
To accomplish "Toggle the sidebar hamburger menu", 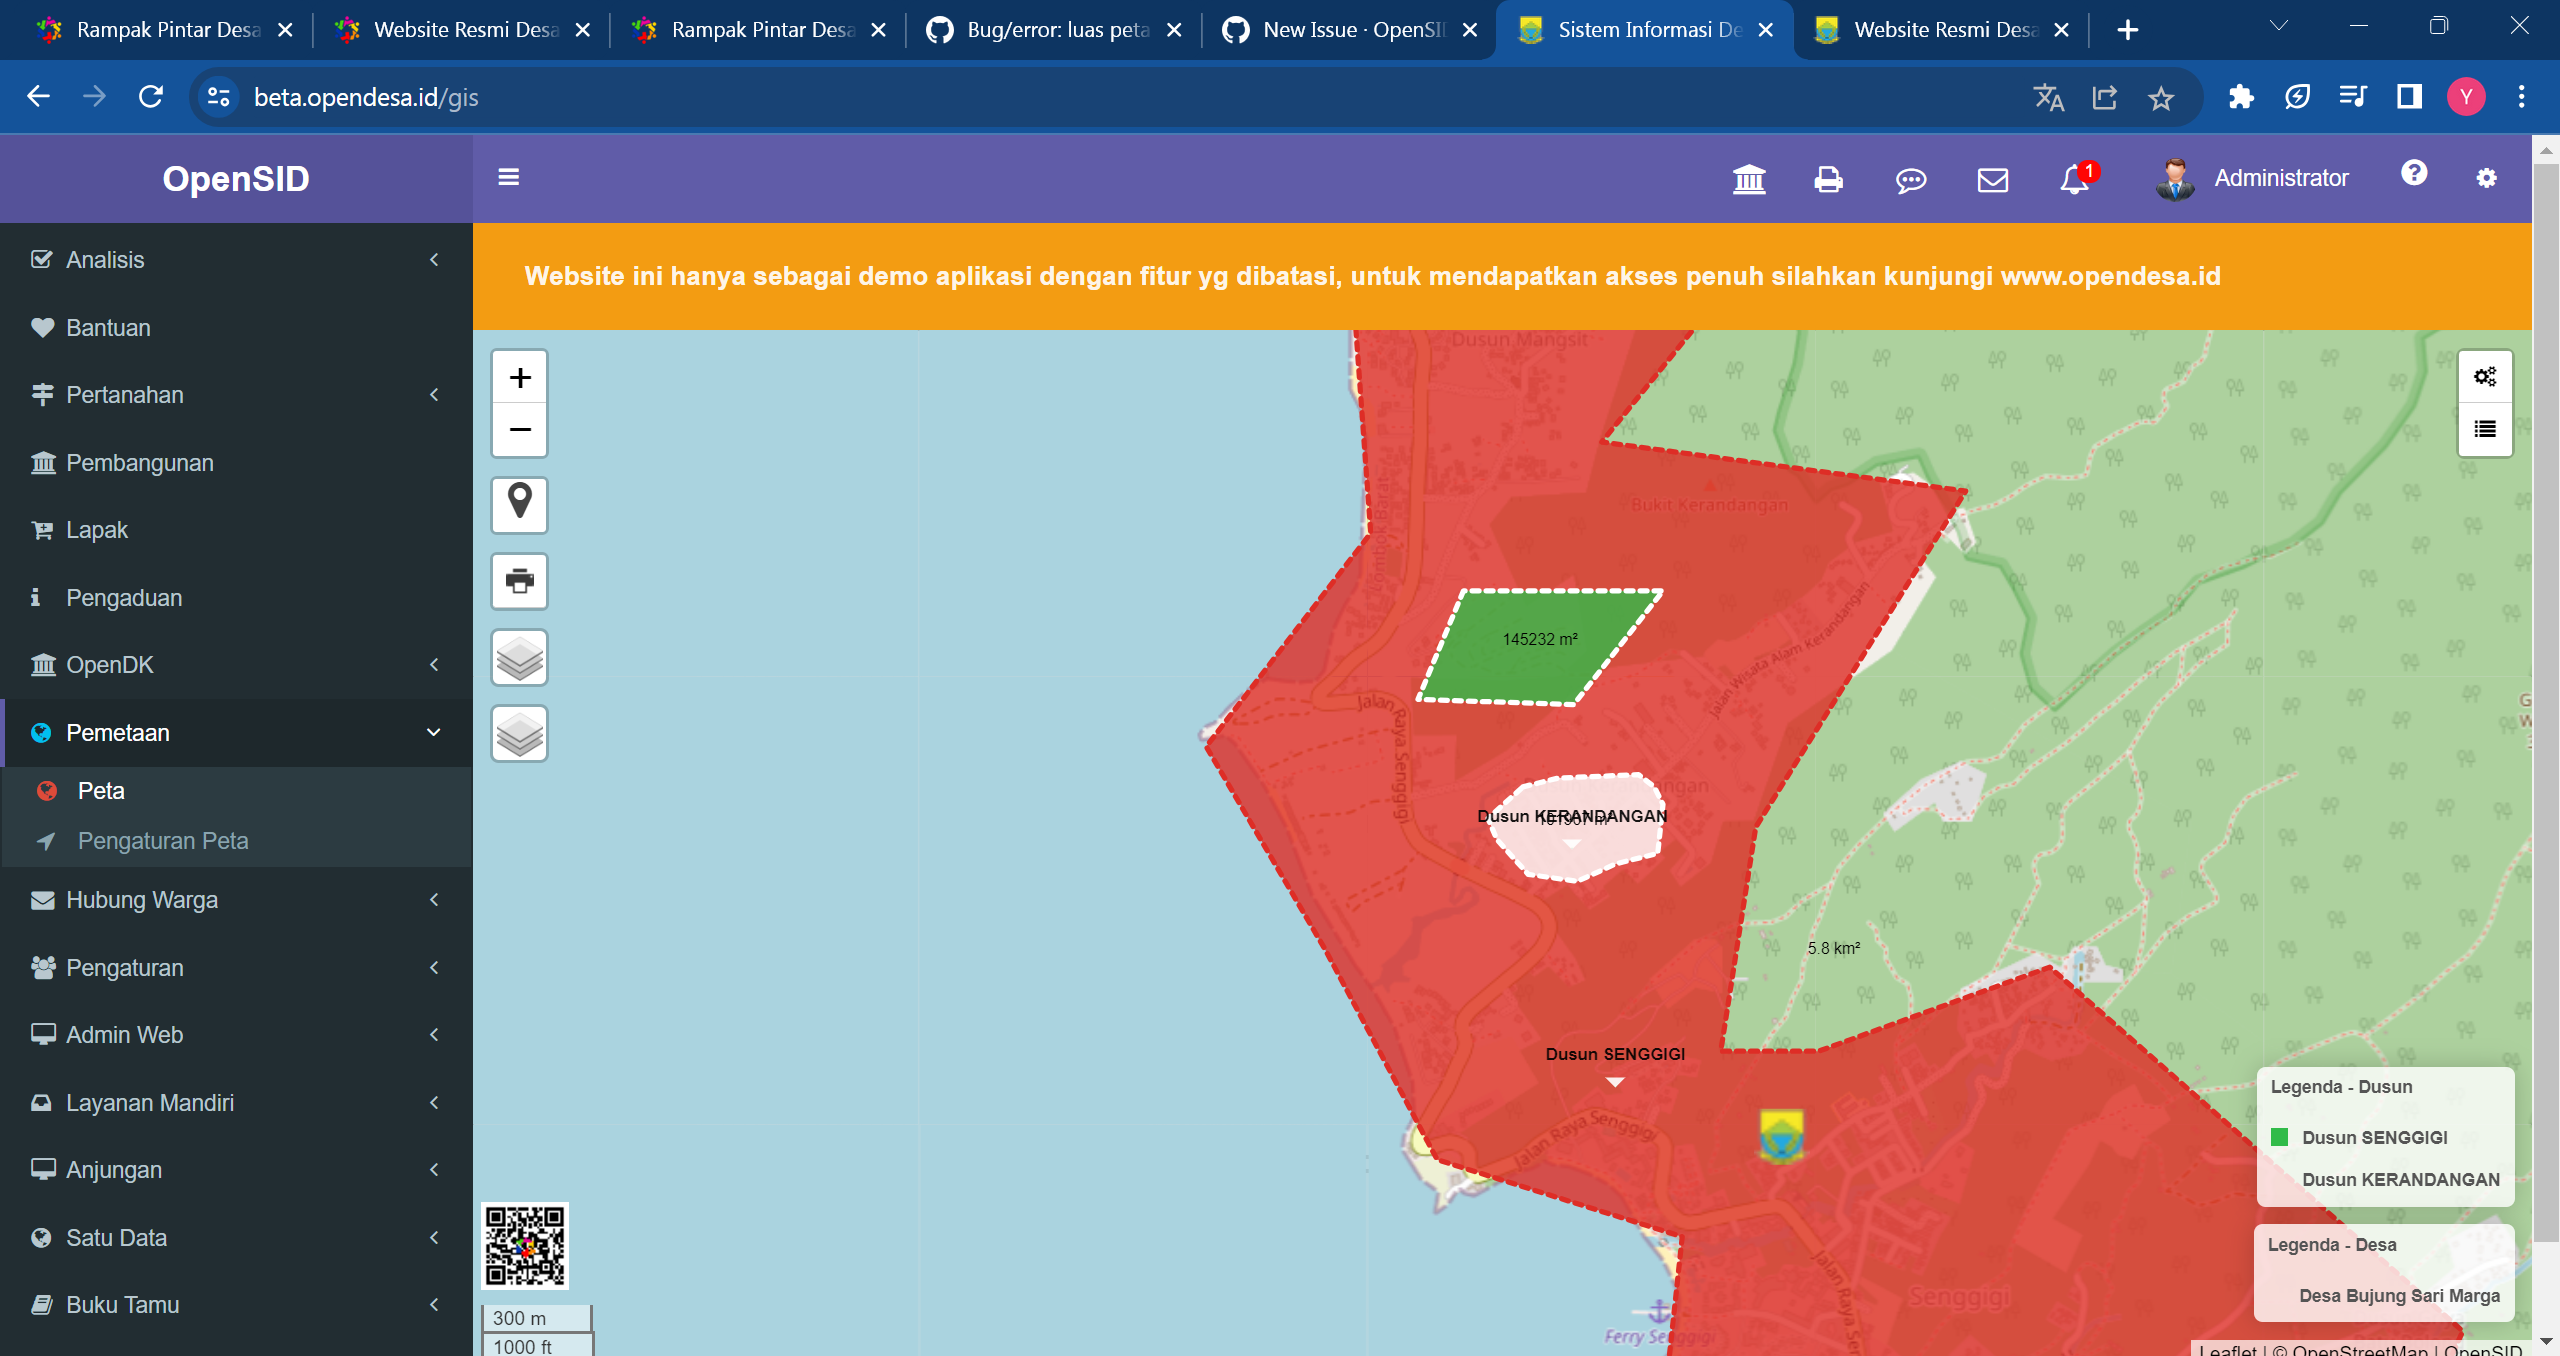I will [508, 177].
